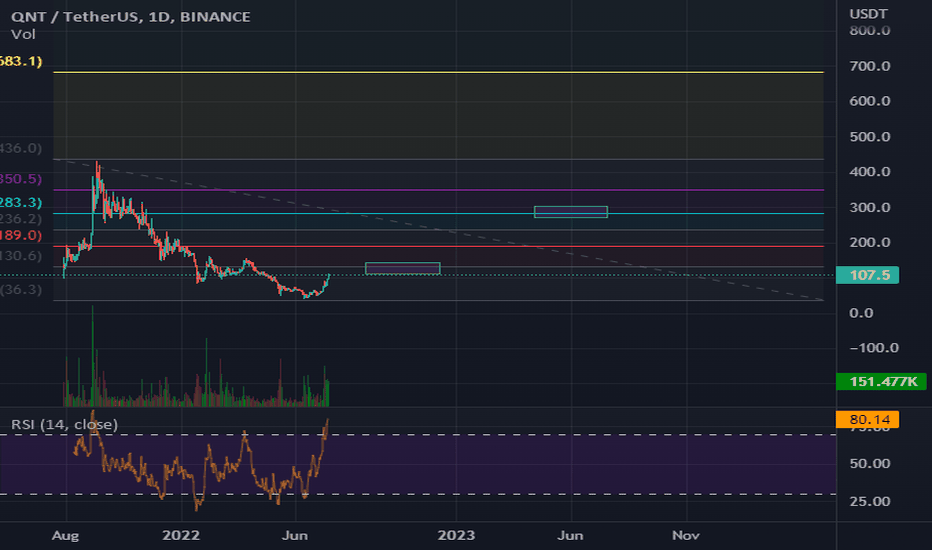Click the 500.0 price axis label
Viewport: 932px width, 550px height.
pyautogui.click(x=870, y=137)
